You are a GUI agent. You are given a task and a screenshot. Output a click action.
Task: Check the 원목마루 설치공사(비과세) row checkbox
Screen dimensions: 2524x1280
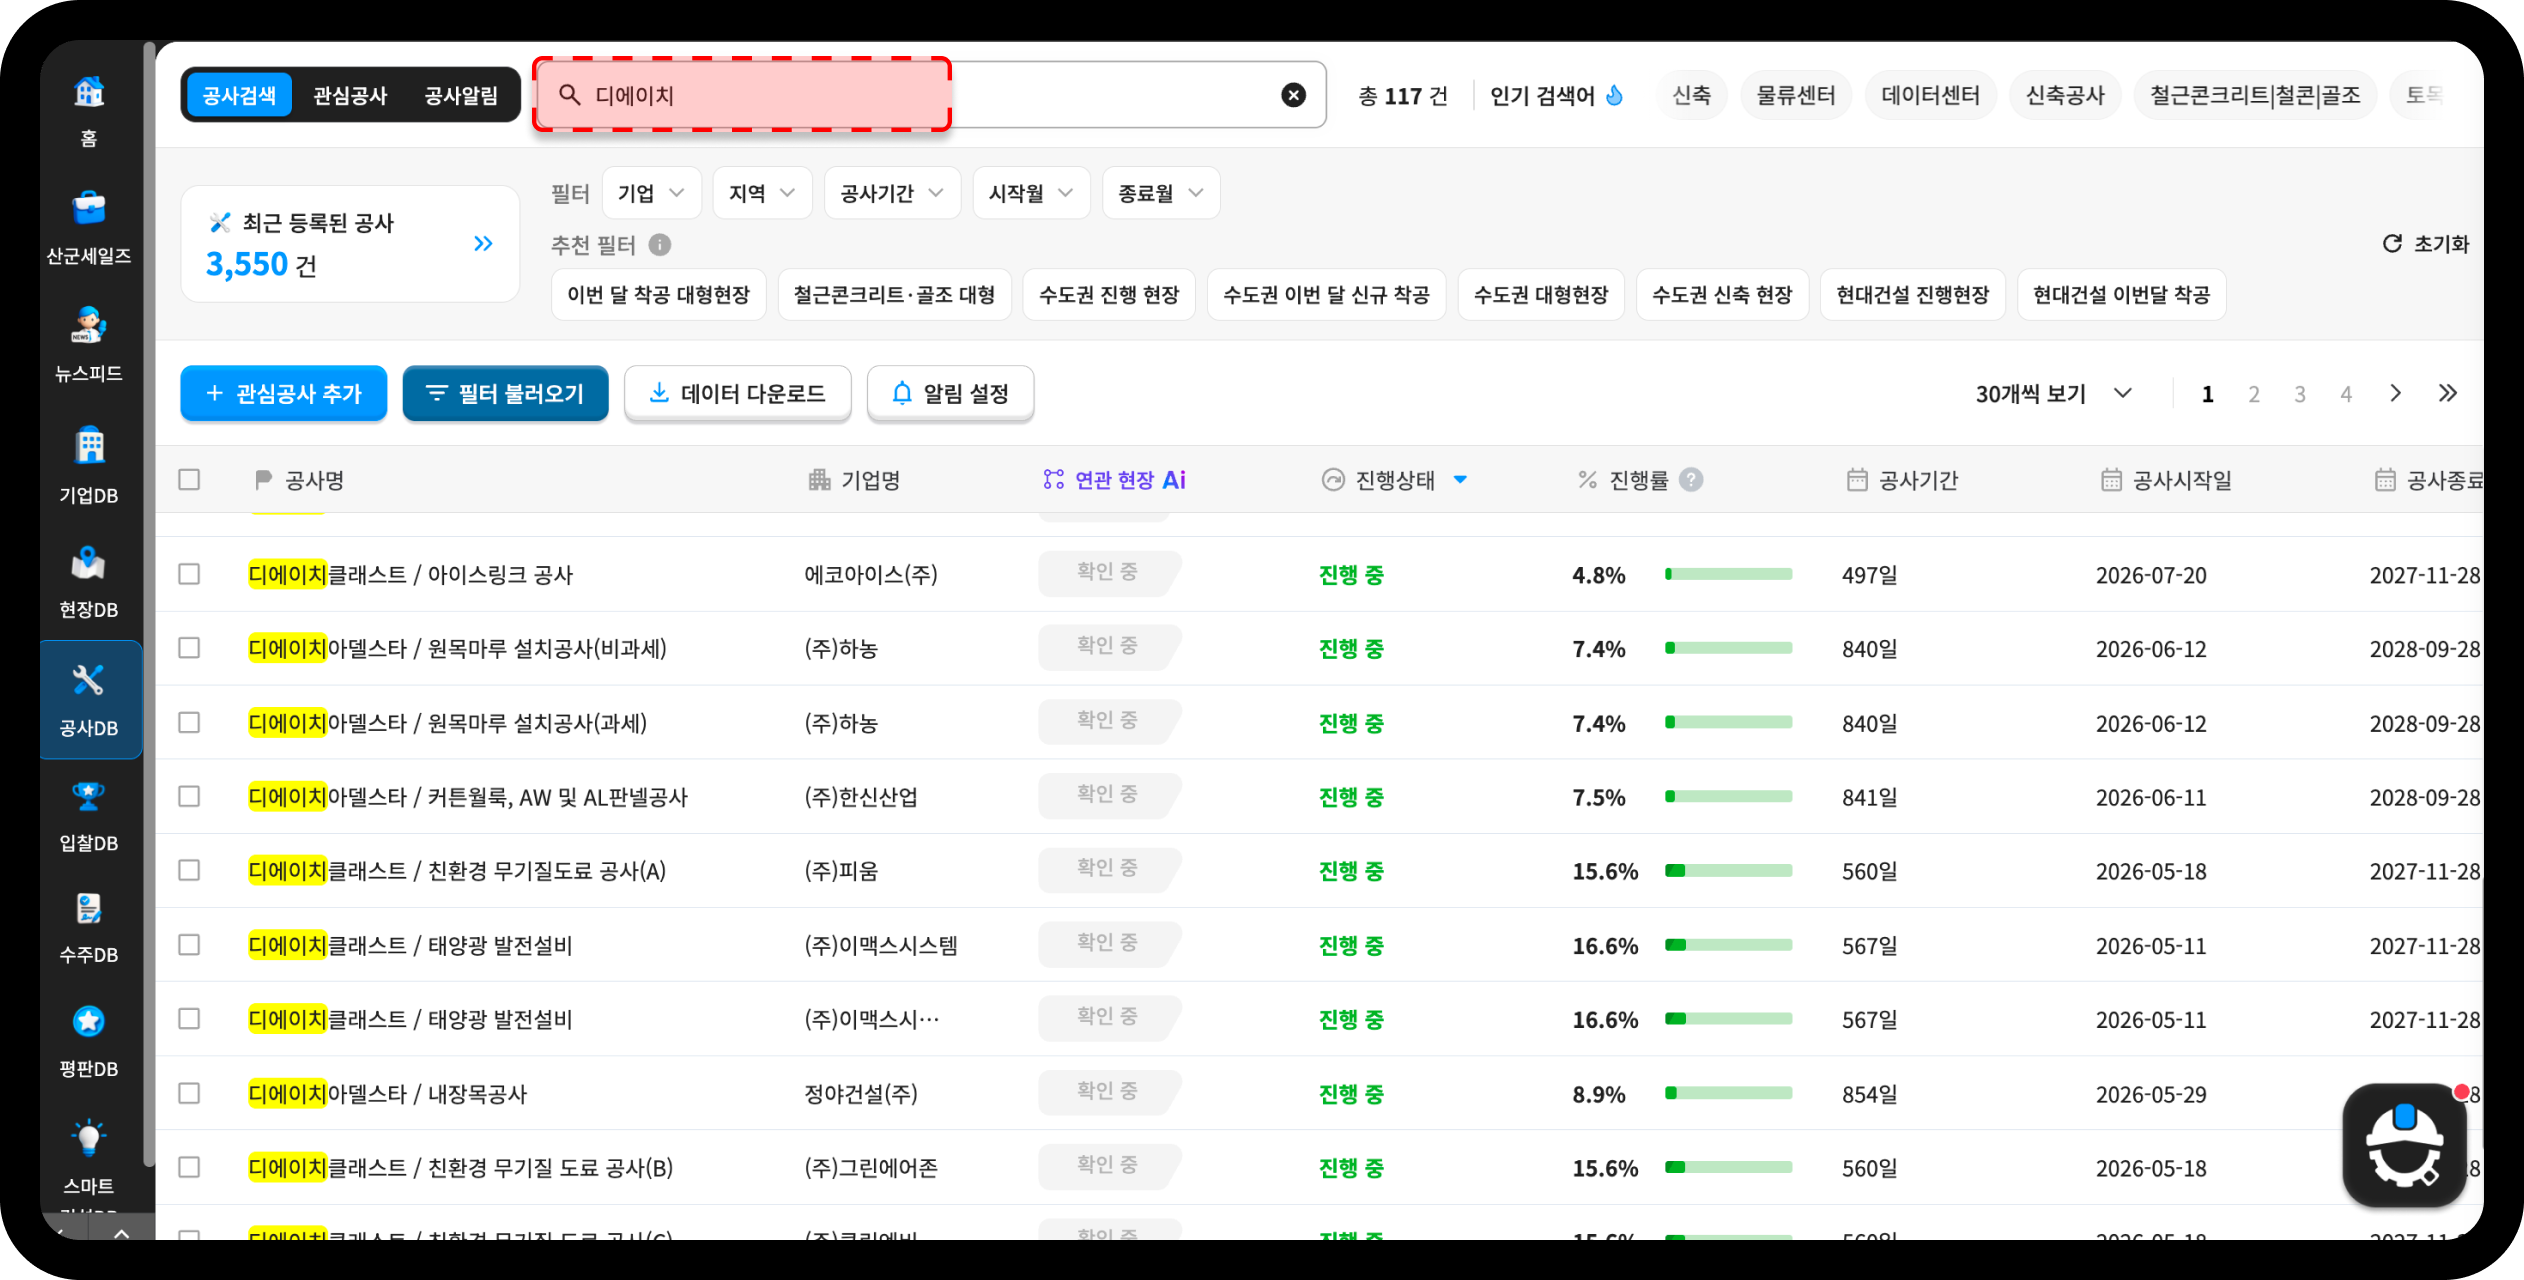click(x=189, y=648)
